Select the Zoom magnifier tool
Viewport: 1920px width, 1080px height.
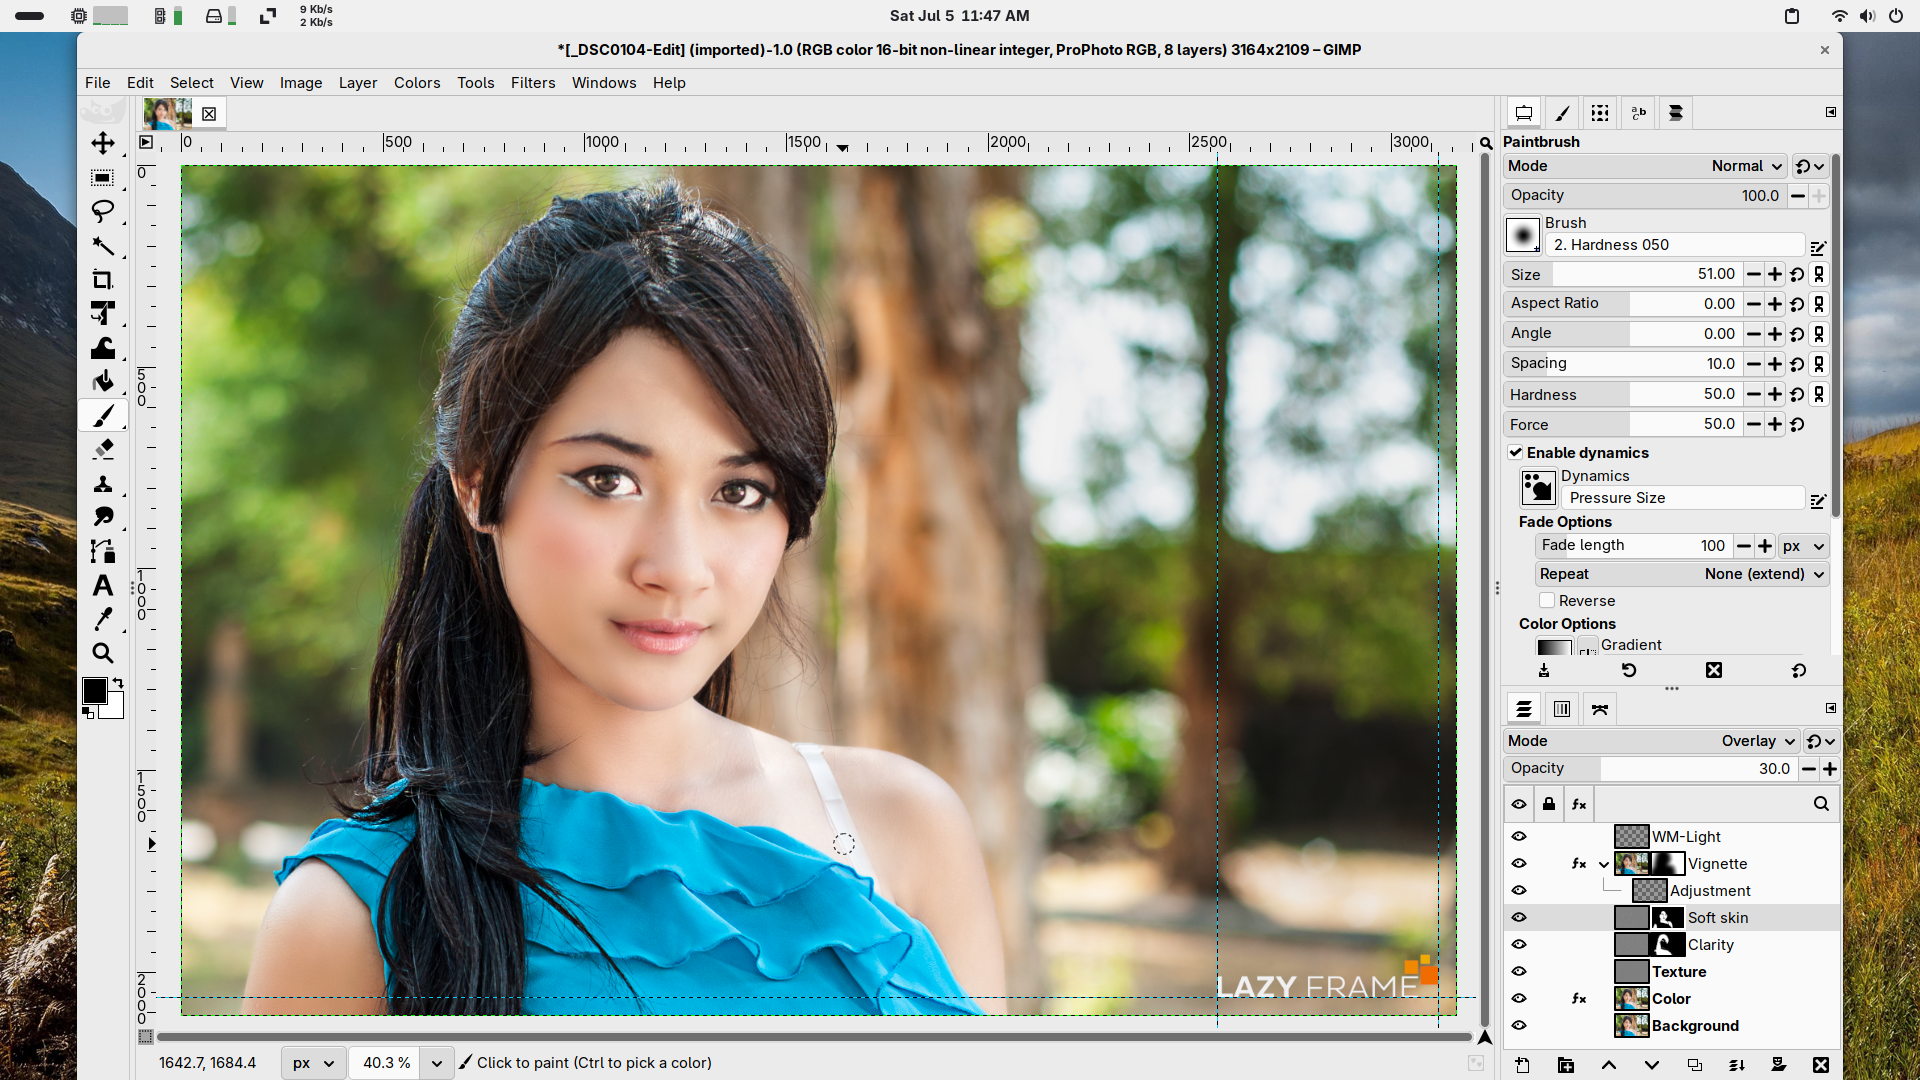[103, 653]
